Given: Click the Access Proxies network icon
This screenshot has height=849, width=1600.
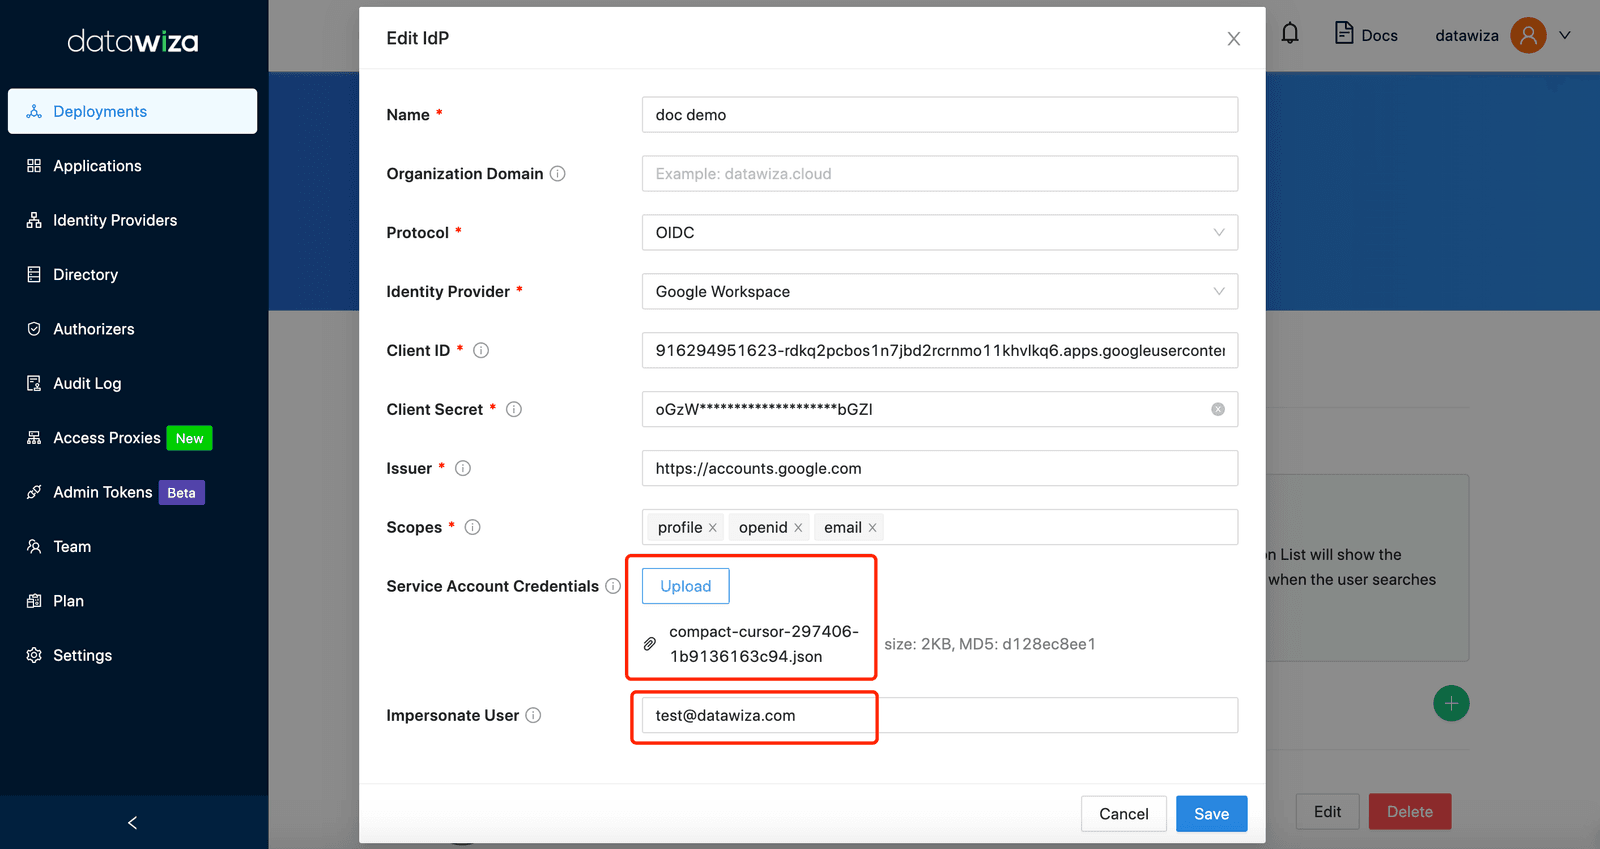Looking at the screenshot, I should click(x=34, y=438).
